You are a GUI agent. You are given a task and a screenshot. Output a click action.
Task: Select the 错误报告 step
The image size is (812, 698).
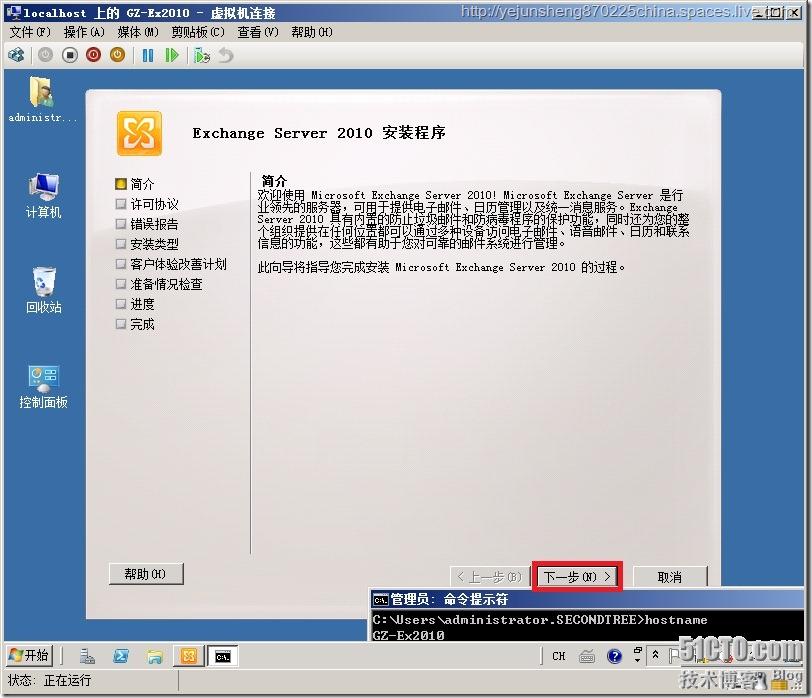coord(147,224)
